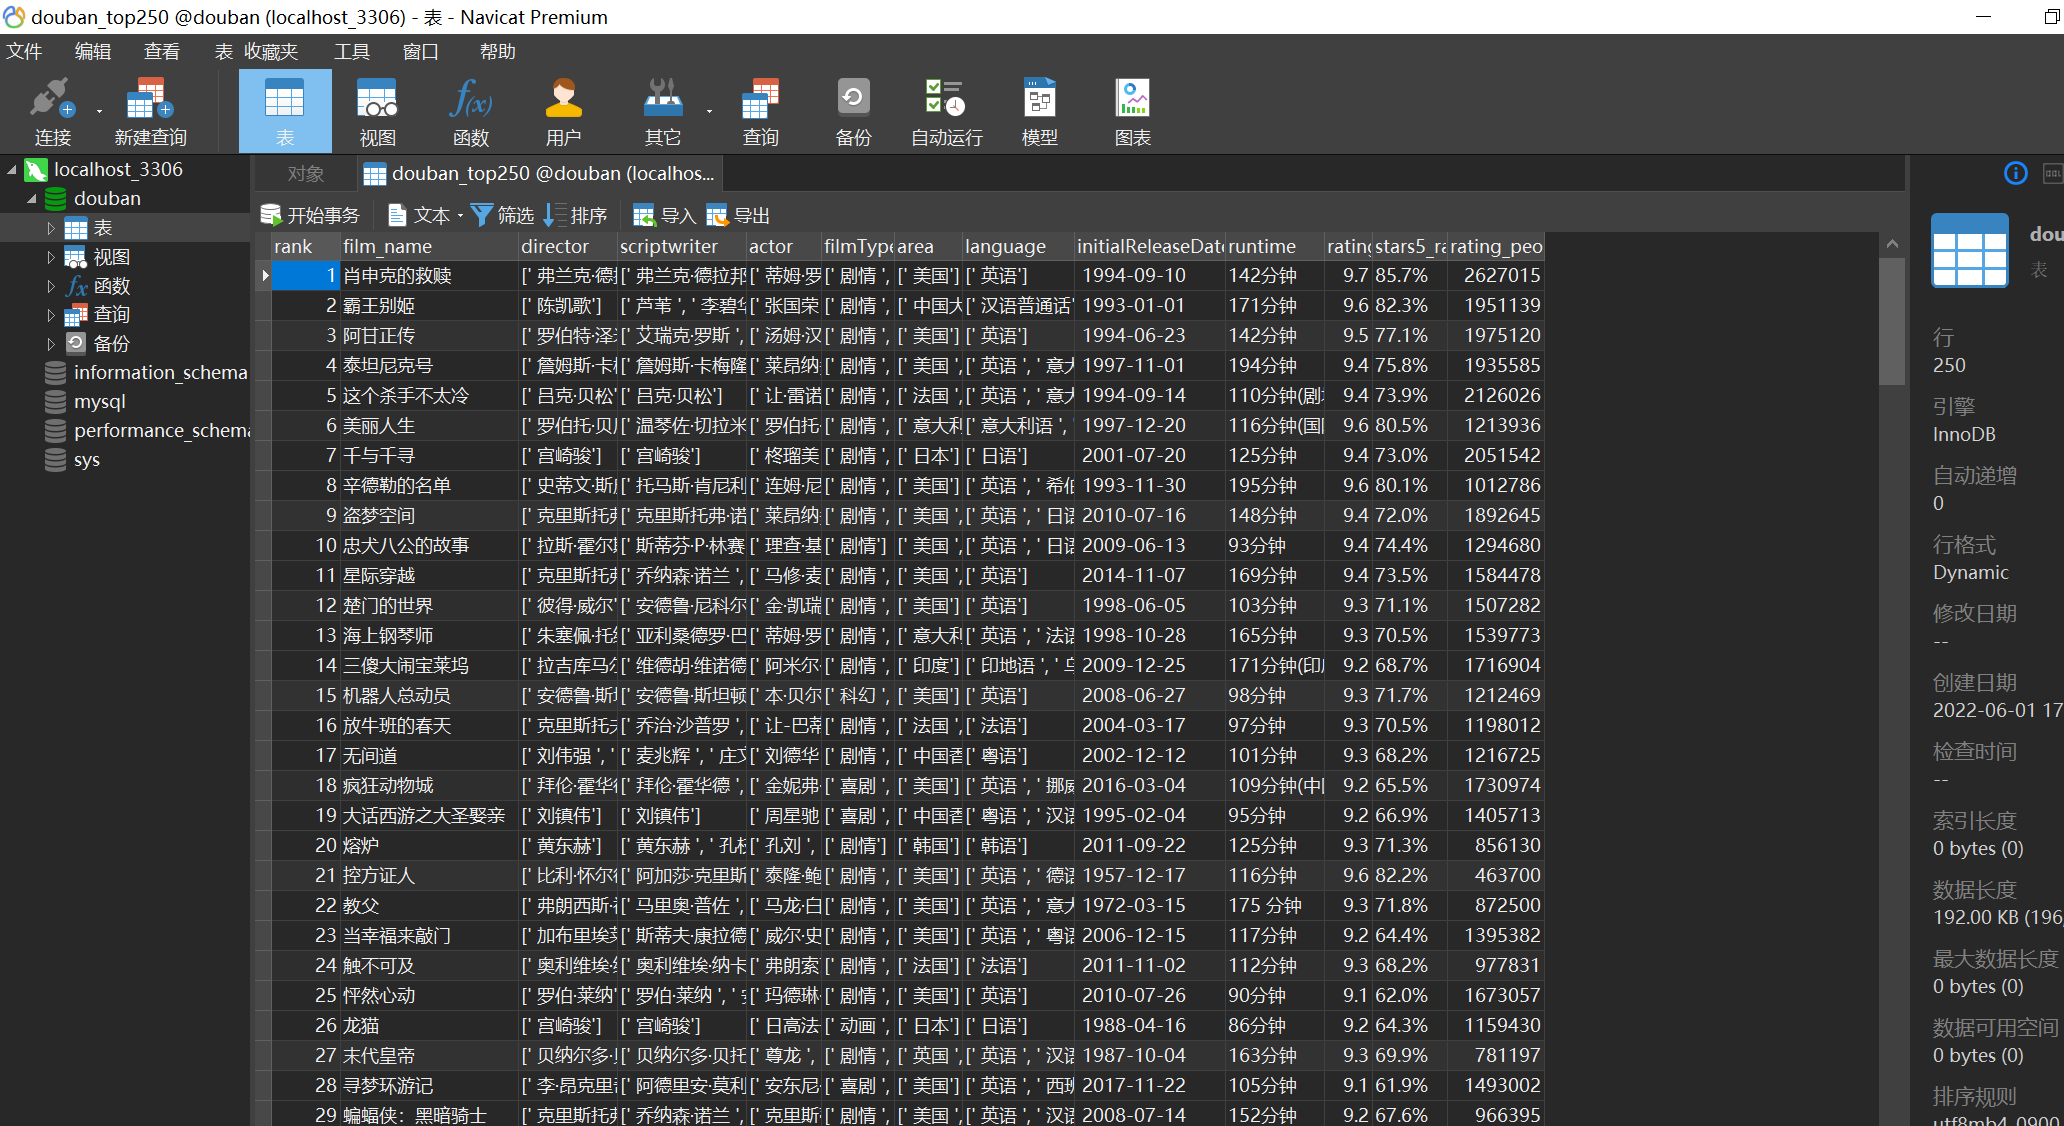This screenshot has width=2064, height=1126.
Task: Expand the 查询 (Queries) tree node
Action: tap(51, 314)
